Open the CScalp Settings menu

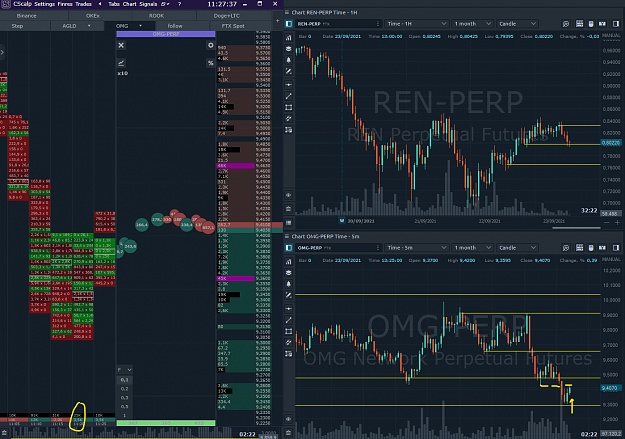pyautogui.click(x=45, y=4)
